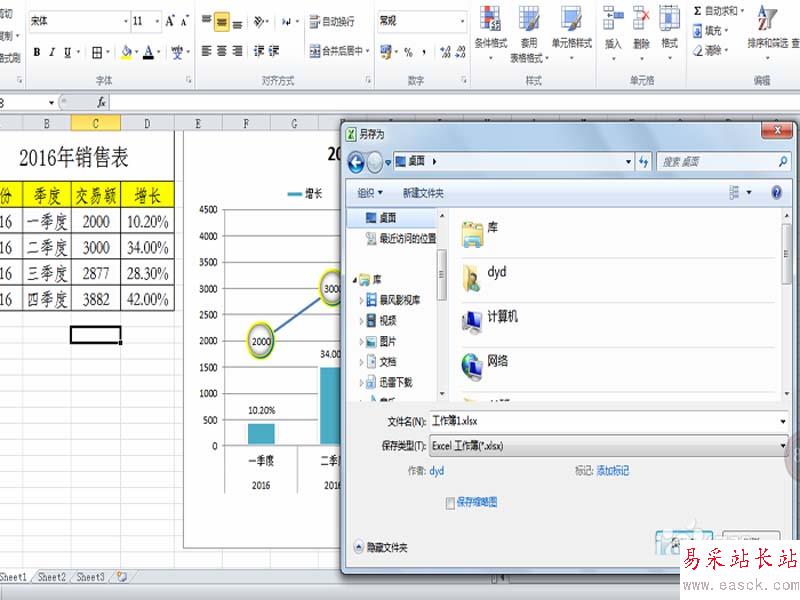The width and height of the screenshot is (800, 600).
Task: Select 最近访问的位置 in navigation pane
Action: (401, 238)
